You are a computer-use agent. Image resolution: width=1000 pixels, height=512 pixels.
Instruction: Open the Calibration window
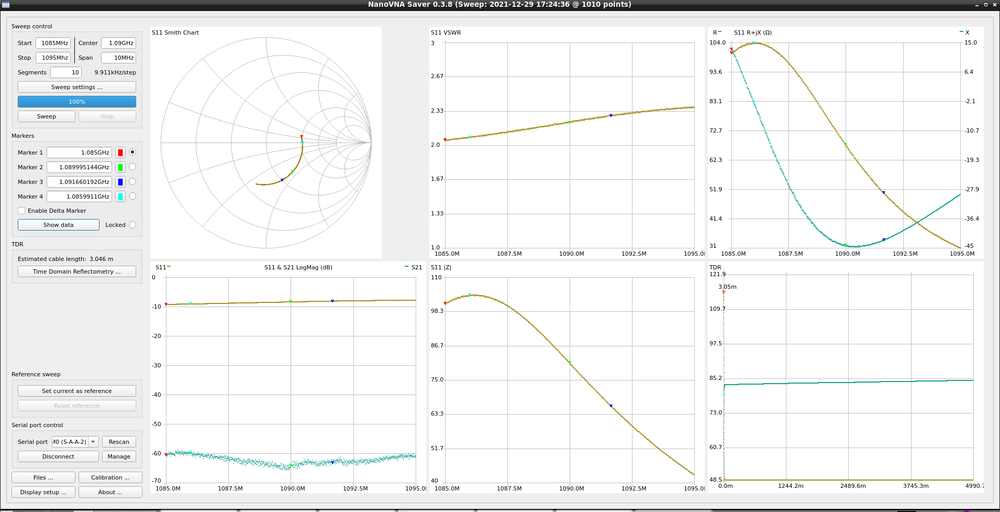[105, 478]
